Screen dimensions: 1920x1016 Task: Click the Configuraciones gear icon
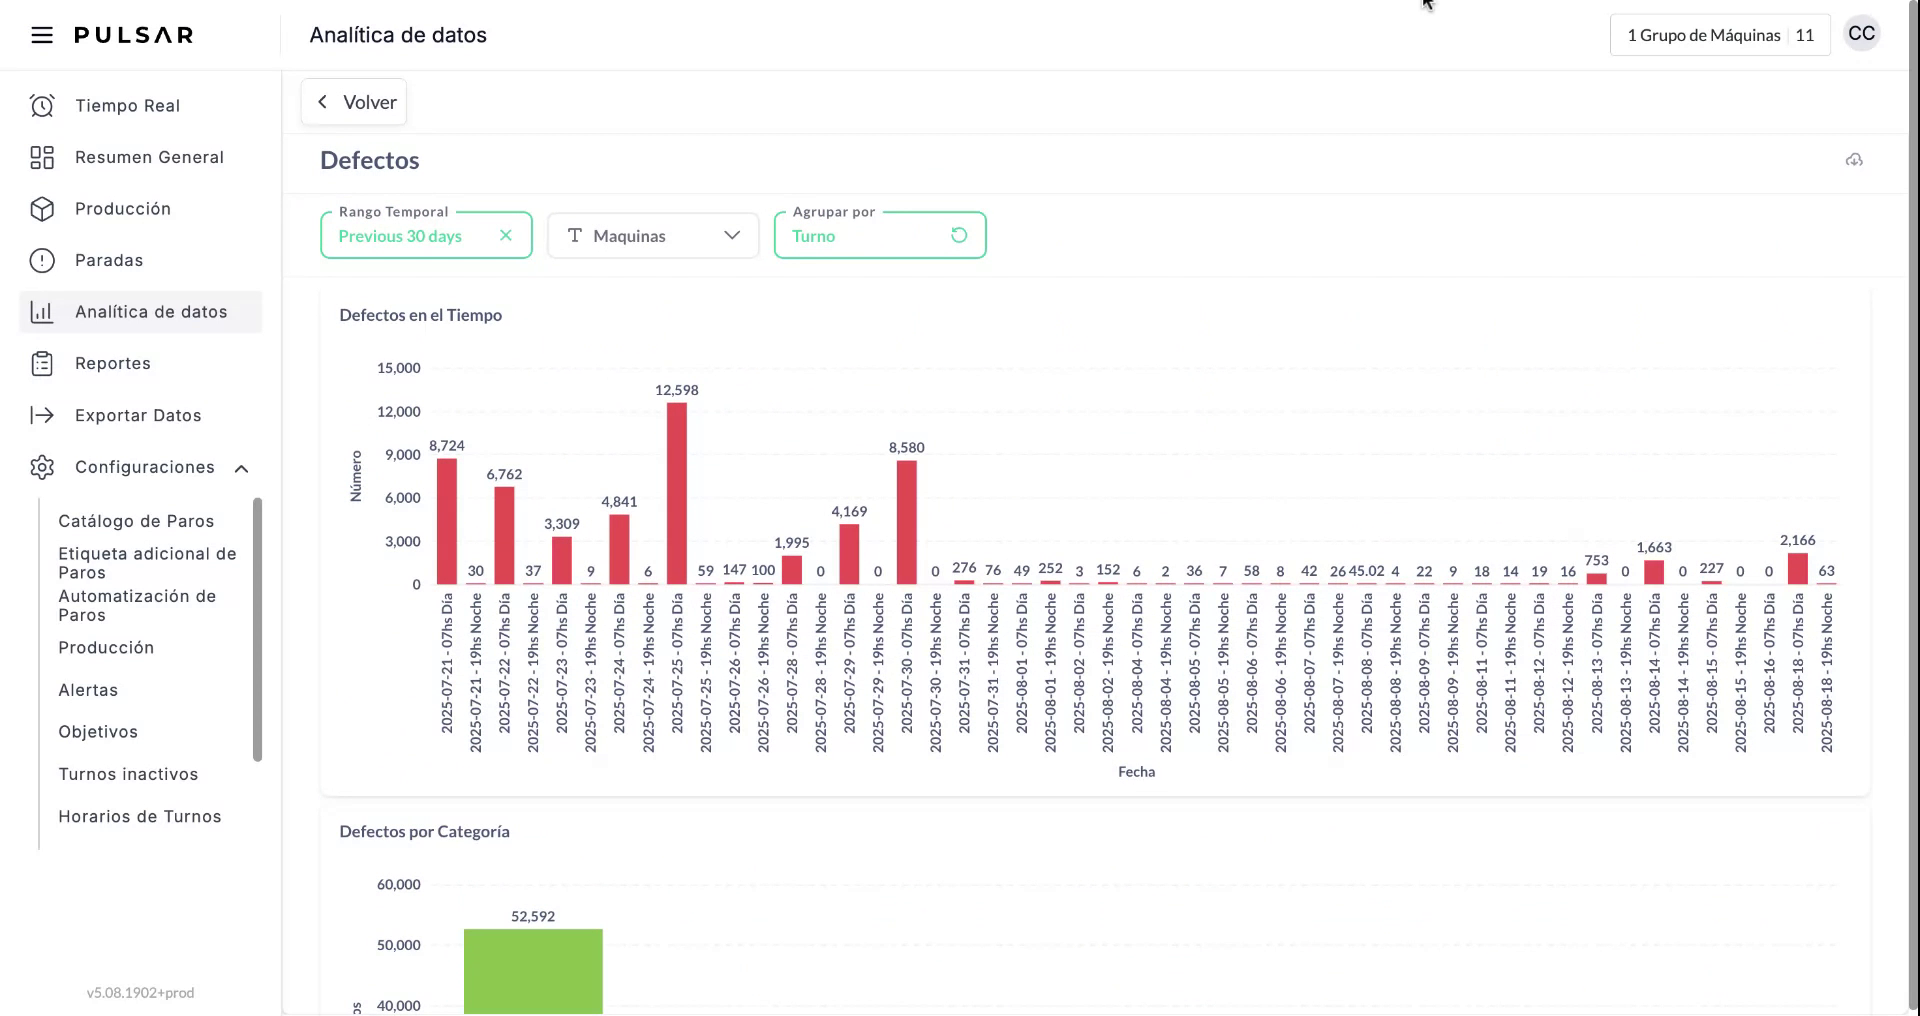(x=42, y=467)
